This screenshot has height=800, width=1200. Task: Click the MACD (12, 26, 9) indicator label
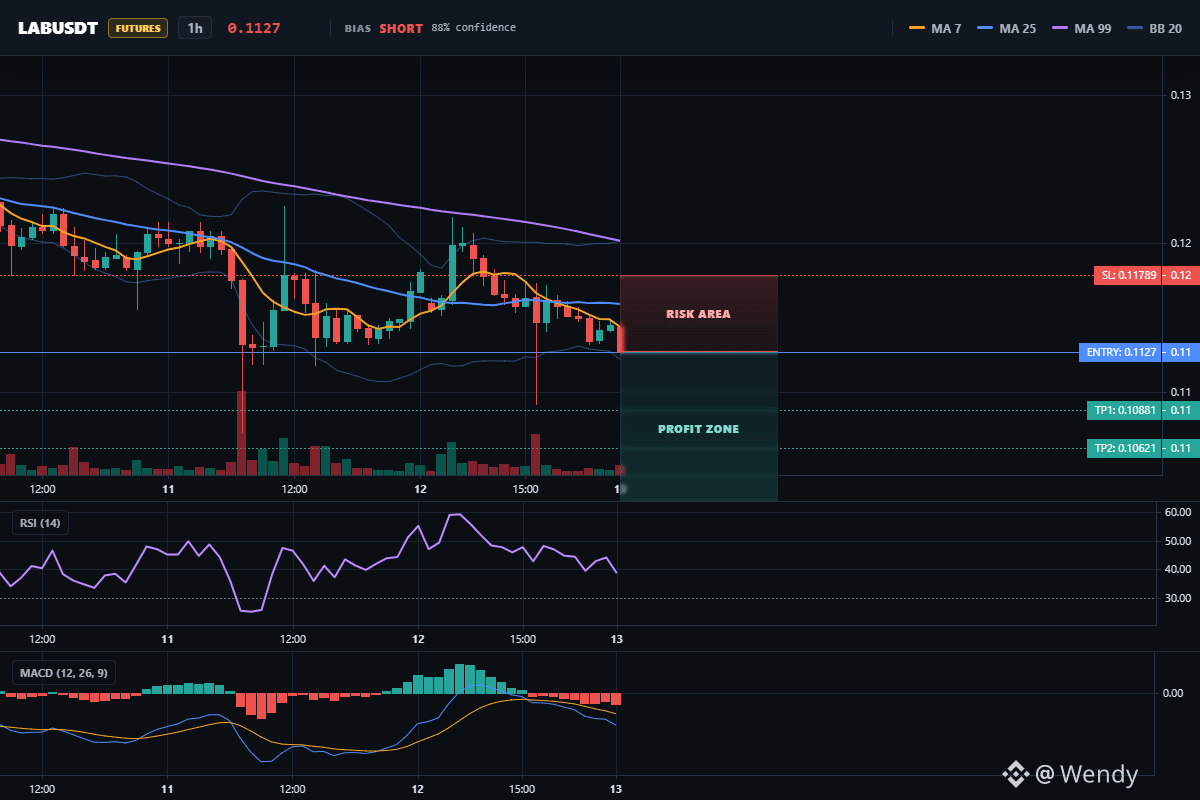[x=64, y=673]
